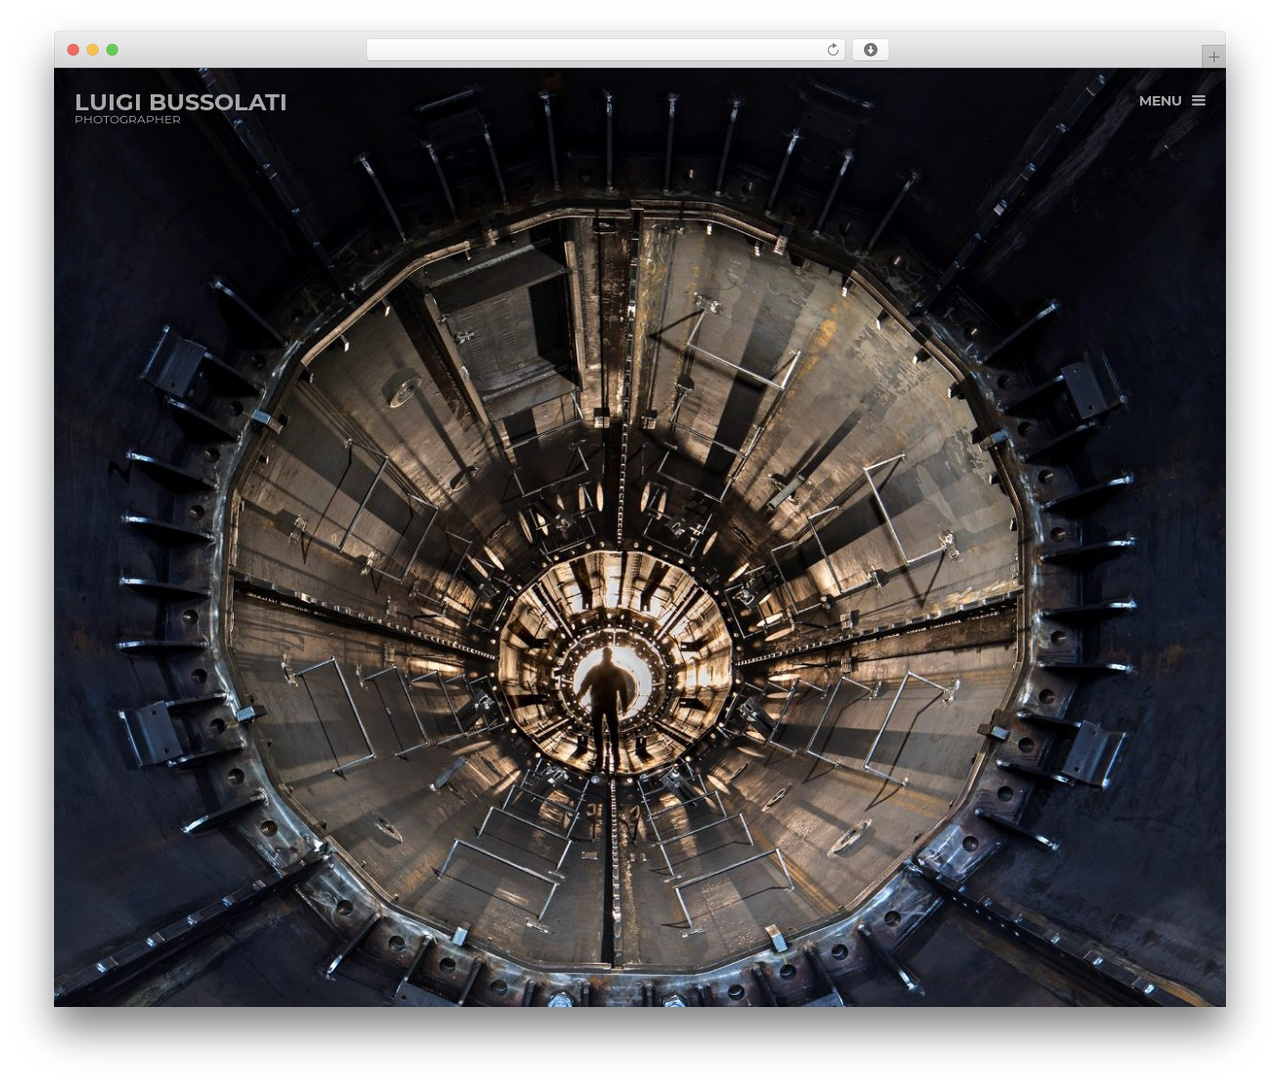1280x1084 pixels.
Task: Click the empty text area of the address bar
Action: click(x=594, y=50)
